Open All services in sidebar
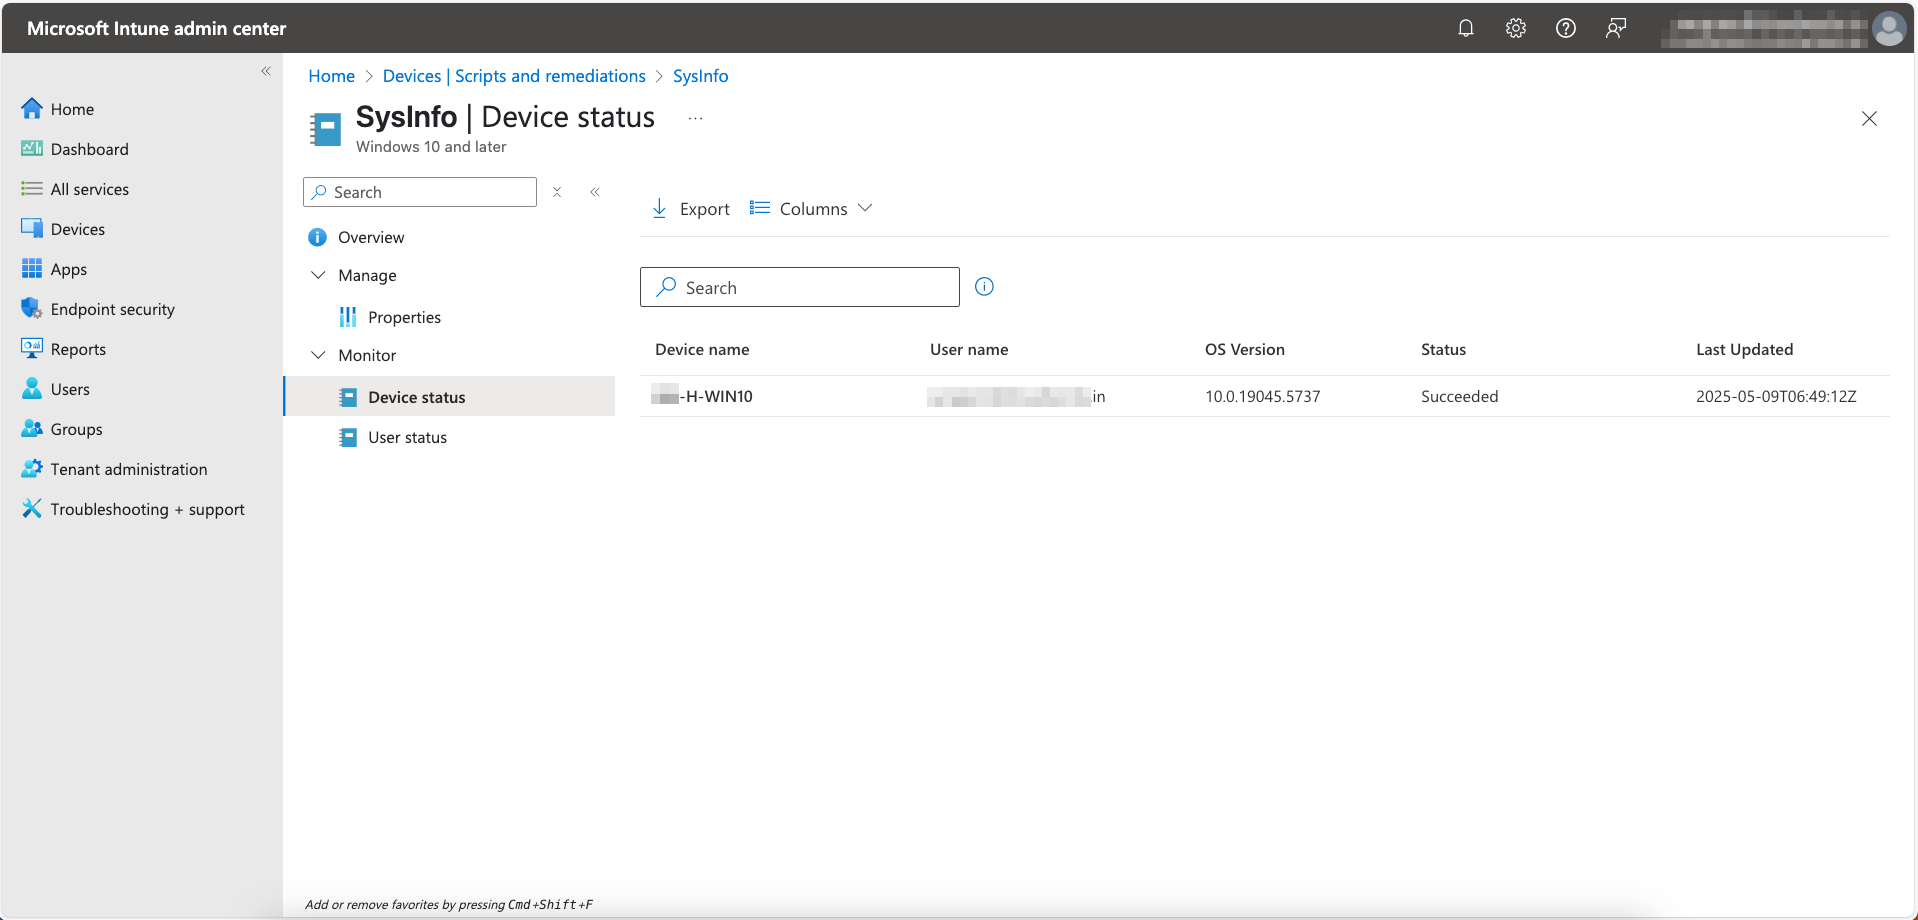 [x=90, y=189]
